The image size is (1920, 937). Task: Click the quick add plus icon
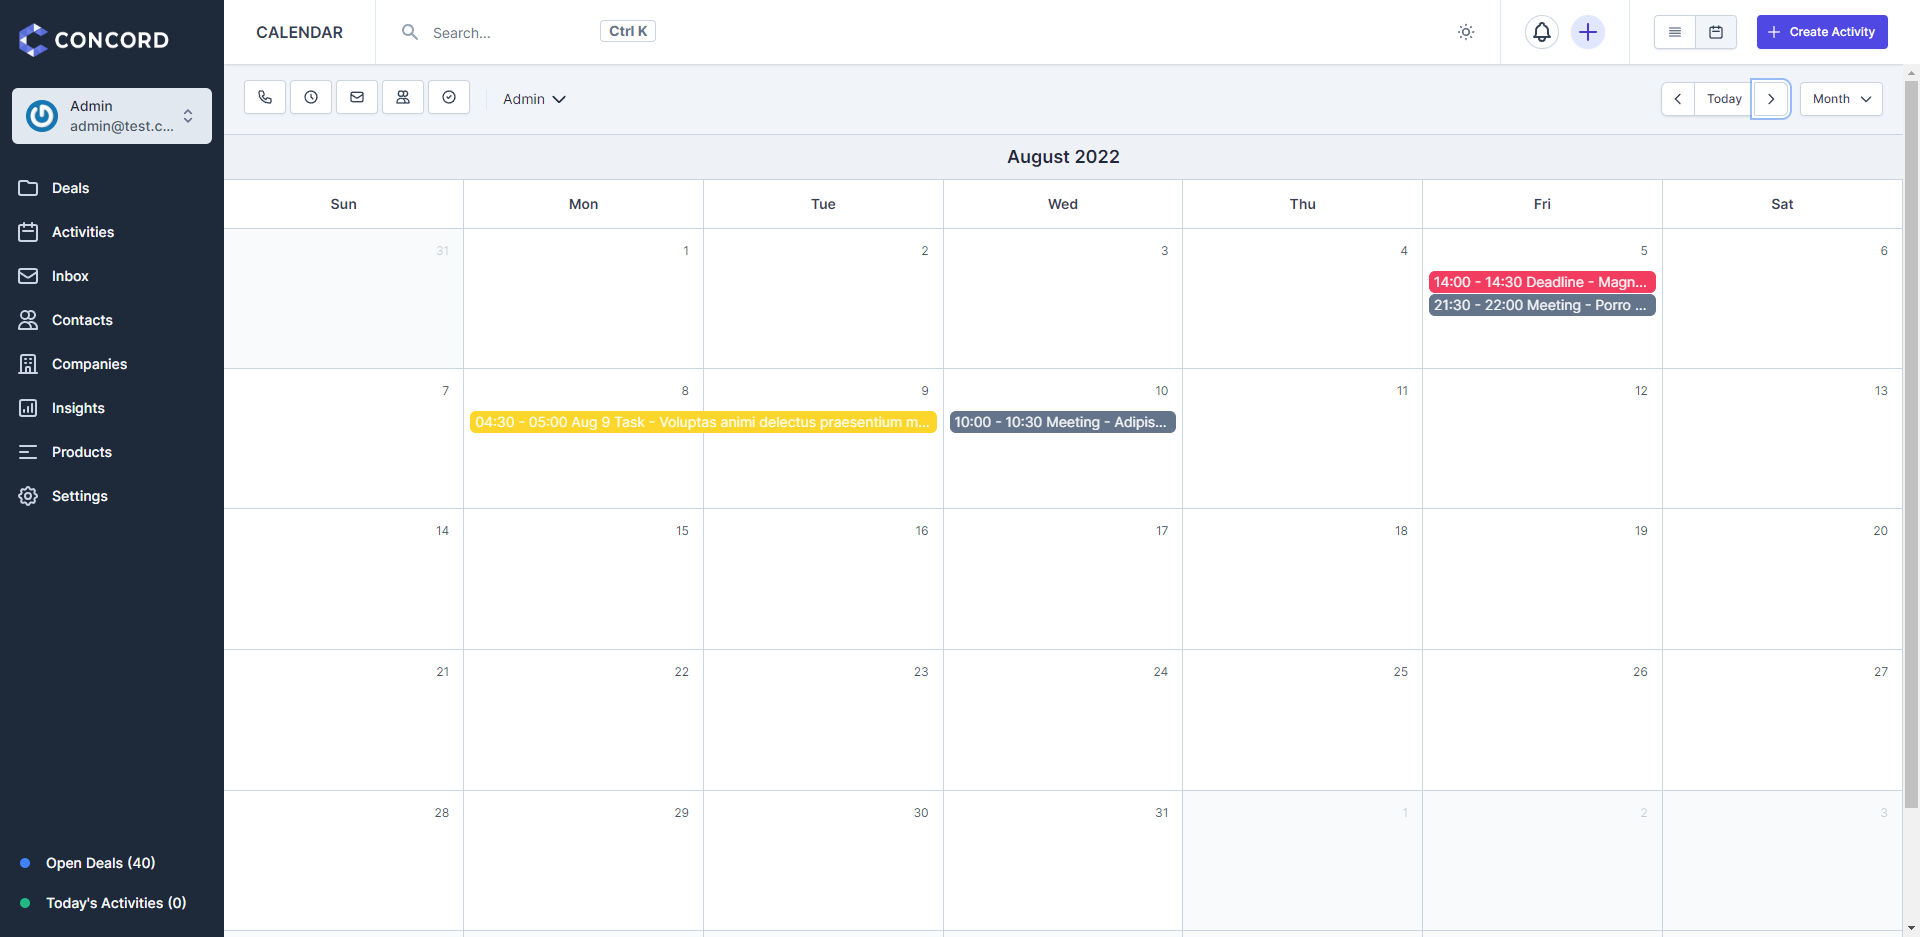(x=1588, y=32)
